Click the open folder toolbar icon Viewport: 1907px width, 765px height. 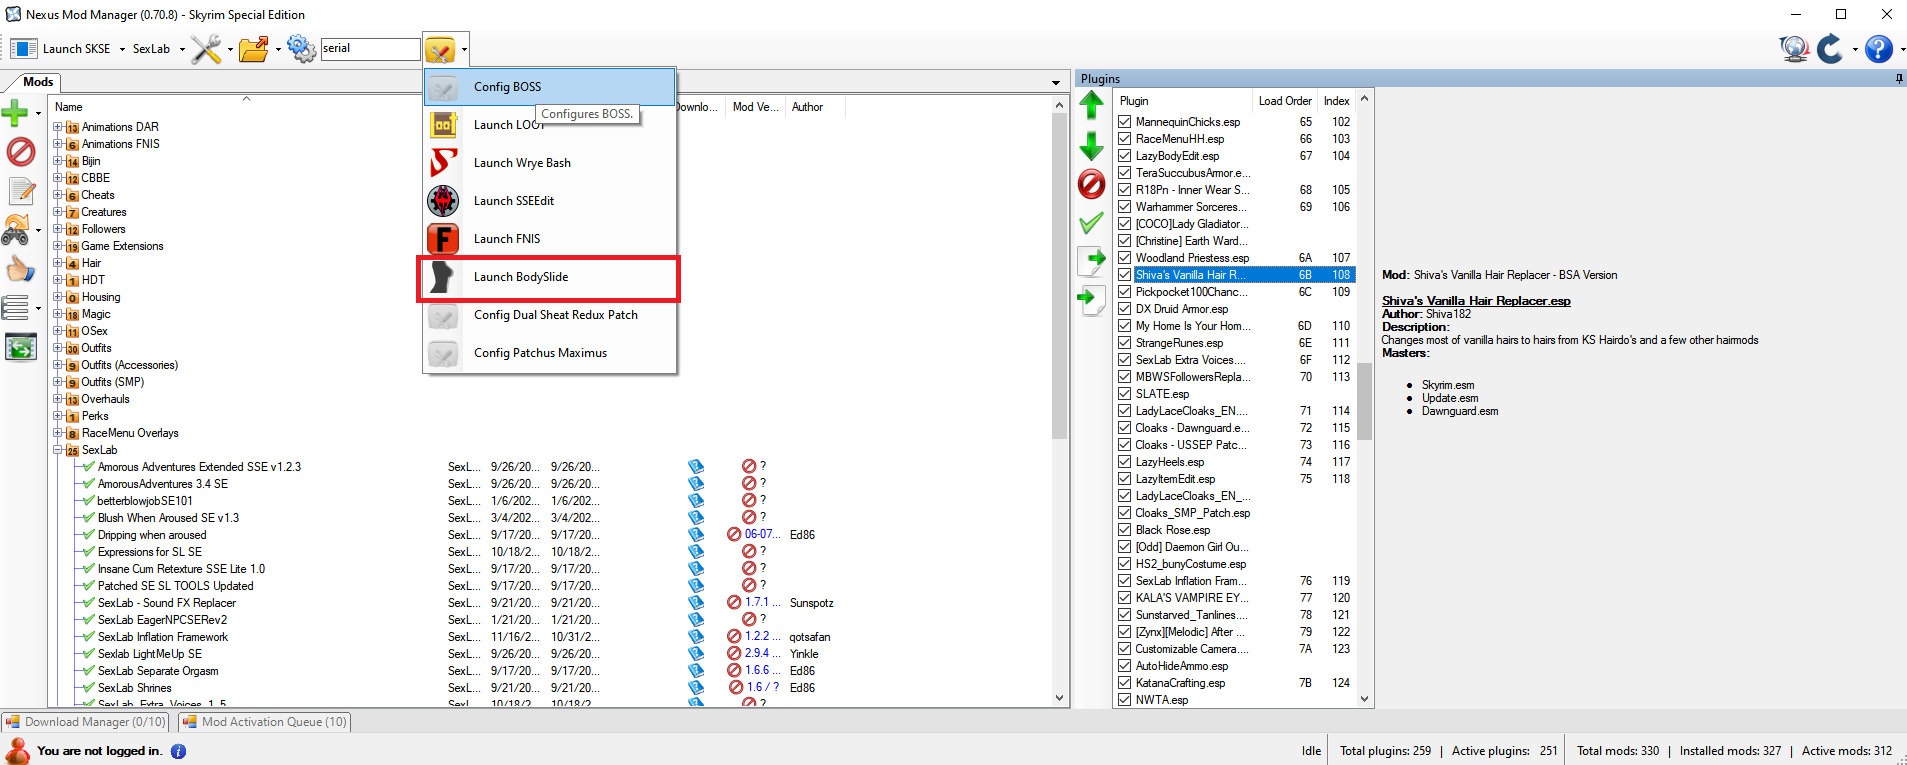click(x=254, y=49)
